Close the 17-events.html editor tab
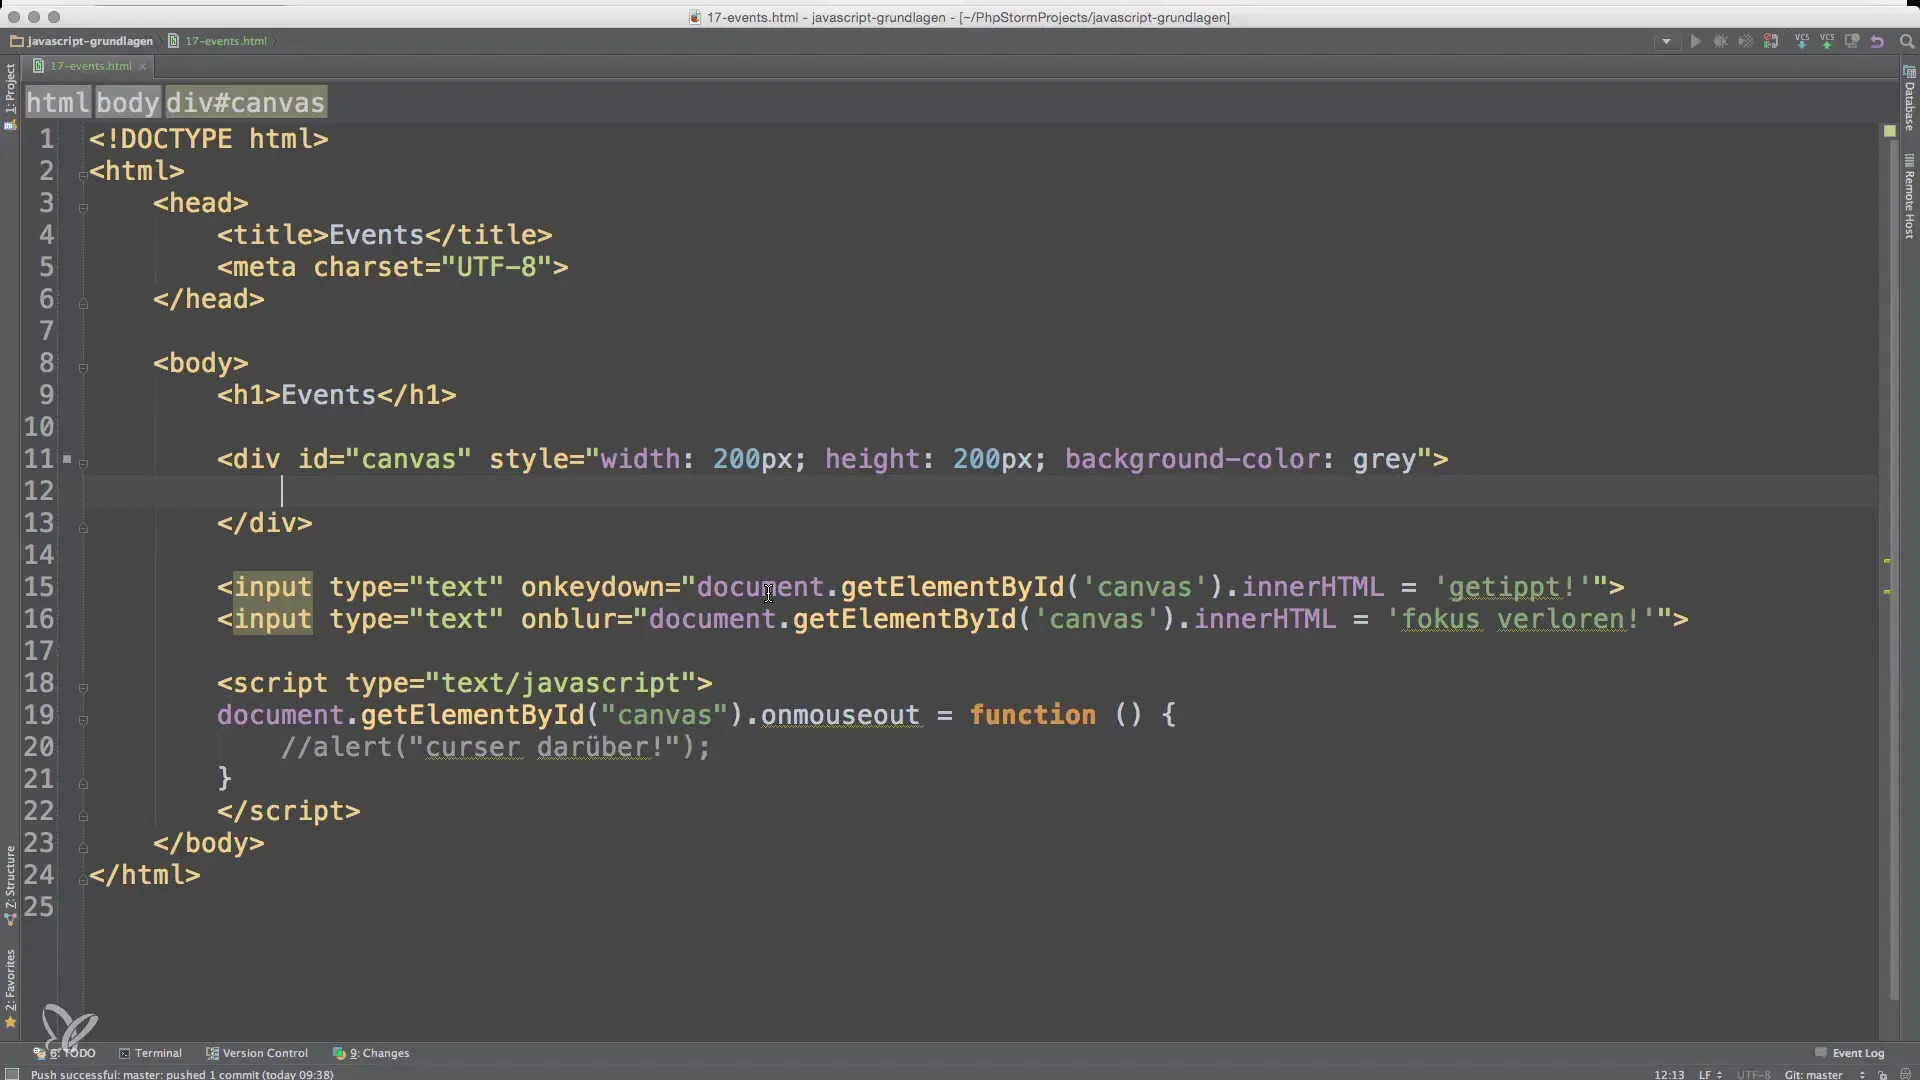 (x=143, y=67)
